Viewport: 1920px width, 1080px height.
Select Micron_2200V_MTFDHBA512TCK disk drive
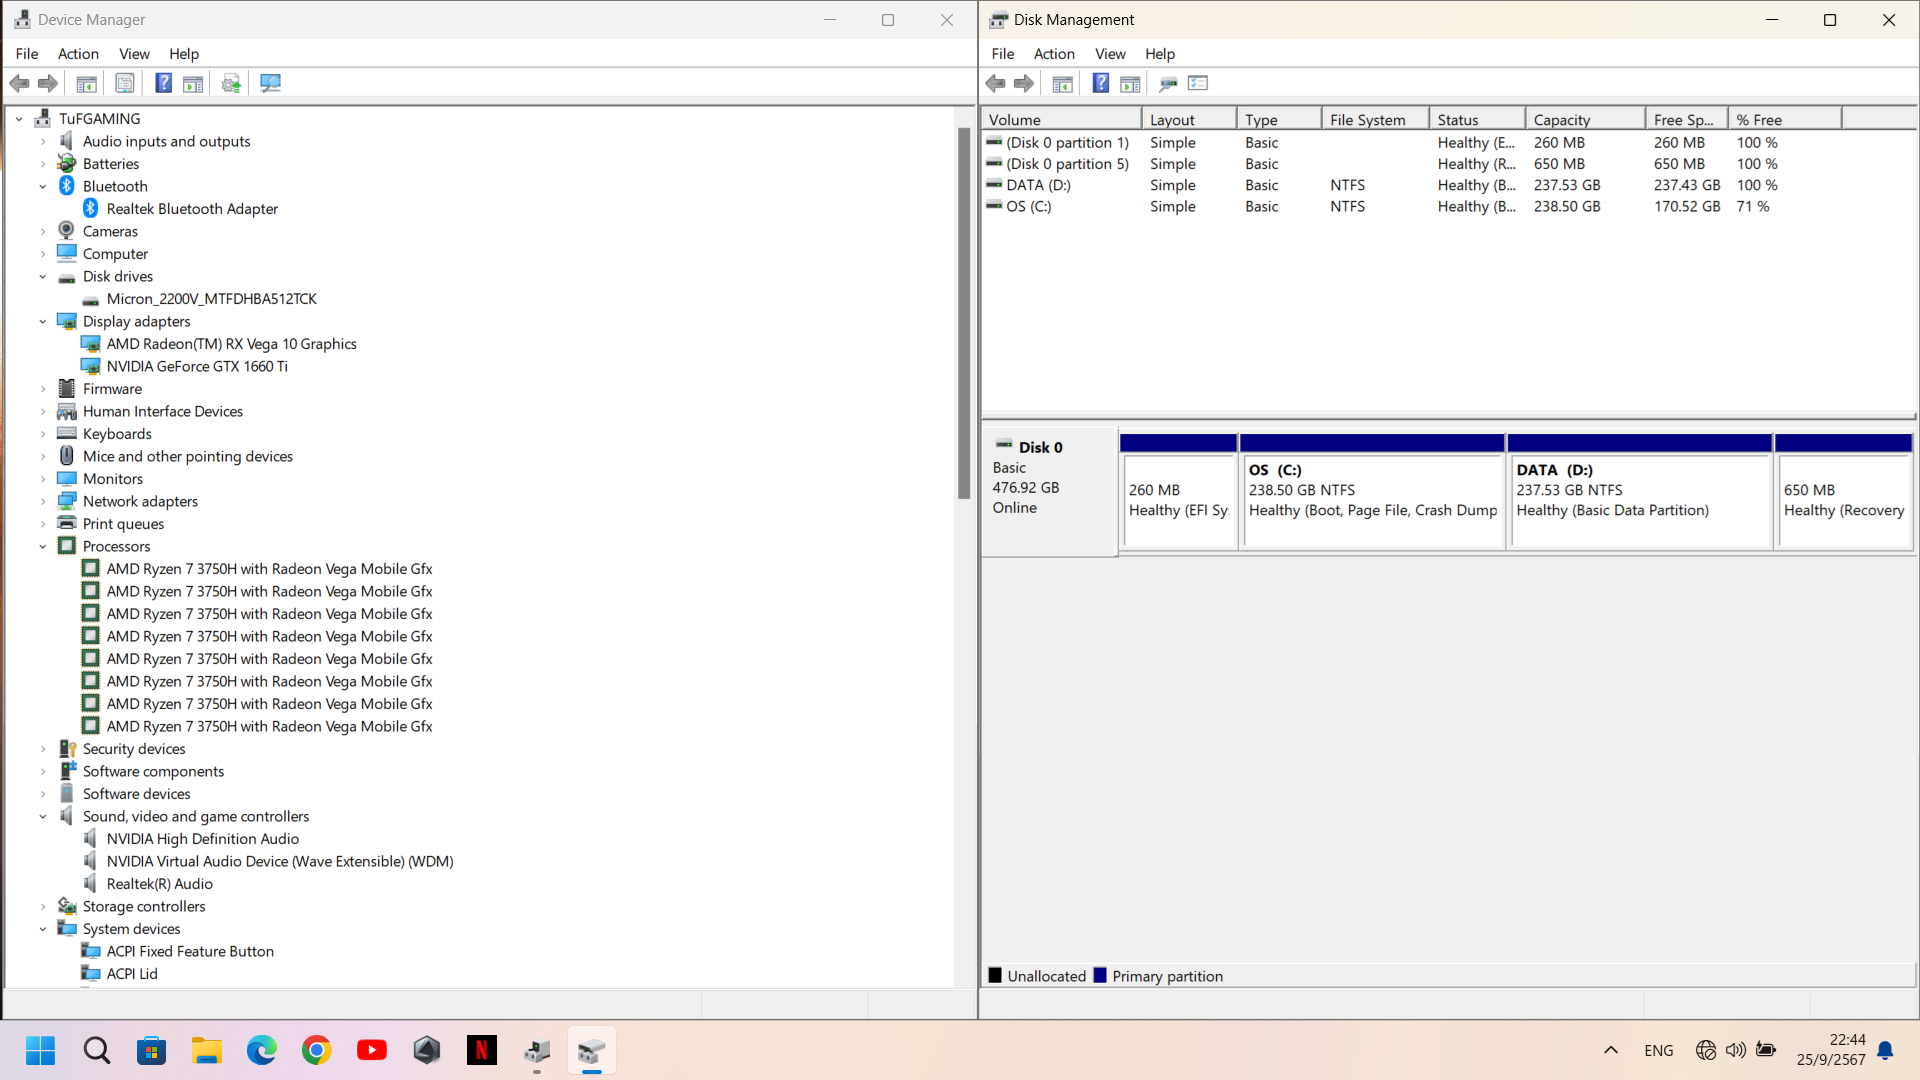211,298
